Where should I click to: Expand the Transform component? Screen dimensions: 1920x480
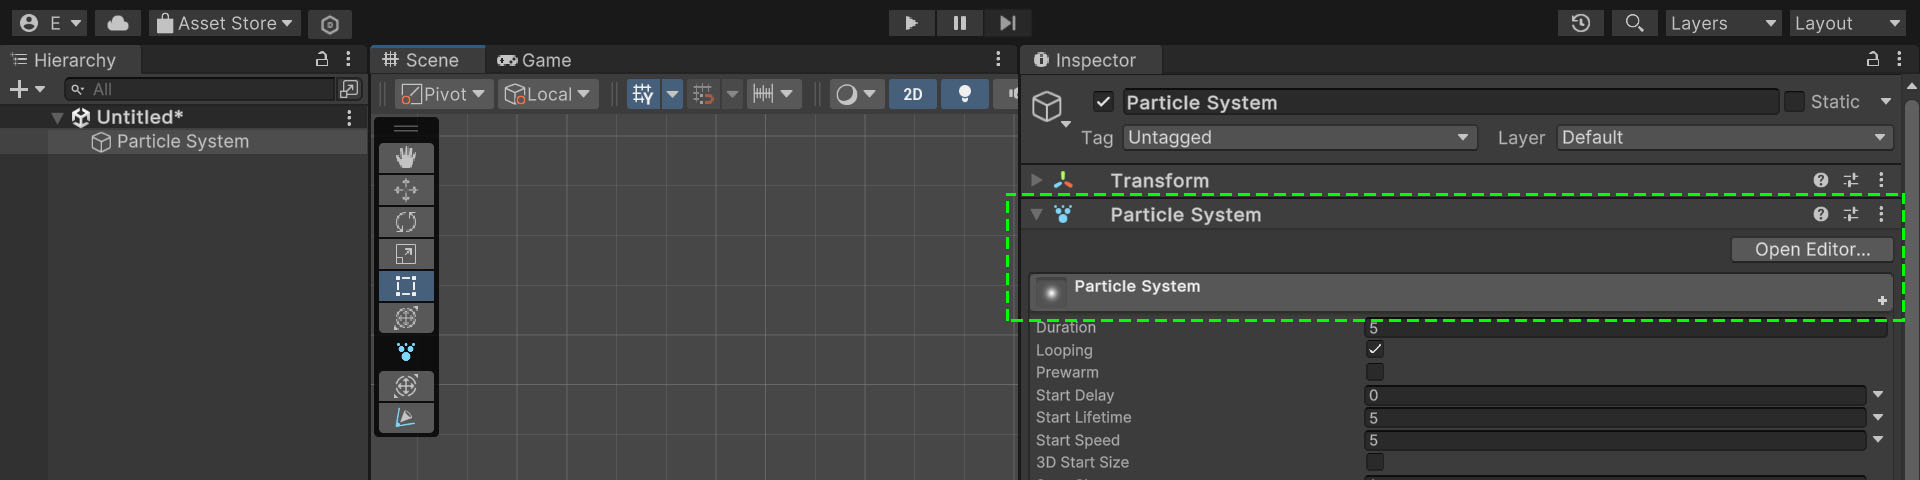[x=1037, y=181]
